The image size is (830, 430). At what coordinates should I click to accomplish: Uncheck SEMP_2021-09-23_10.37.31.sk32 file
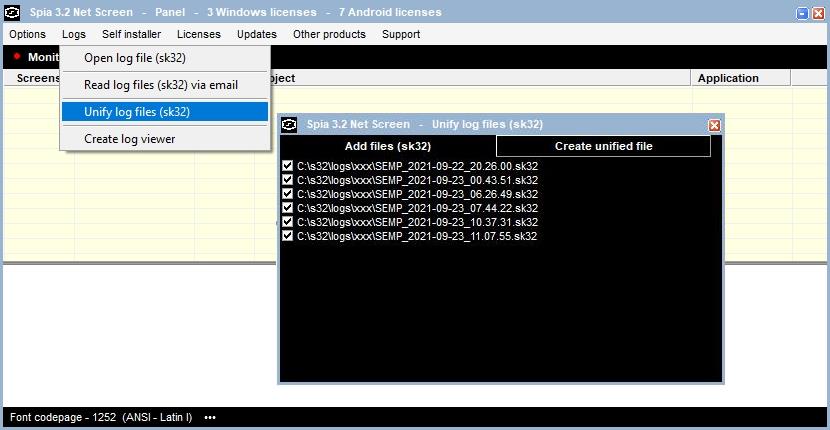pyautogui.click(x=287, y=221)
